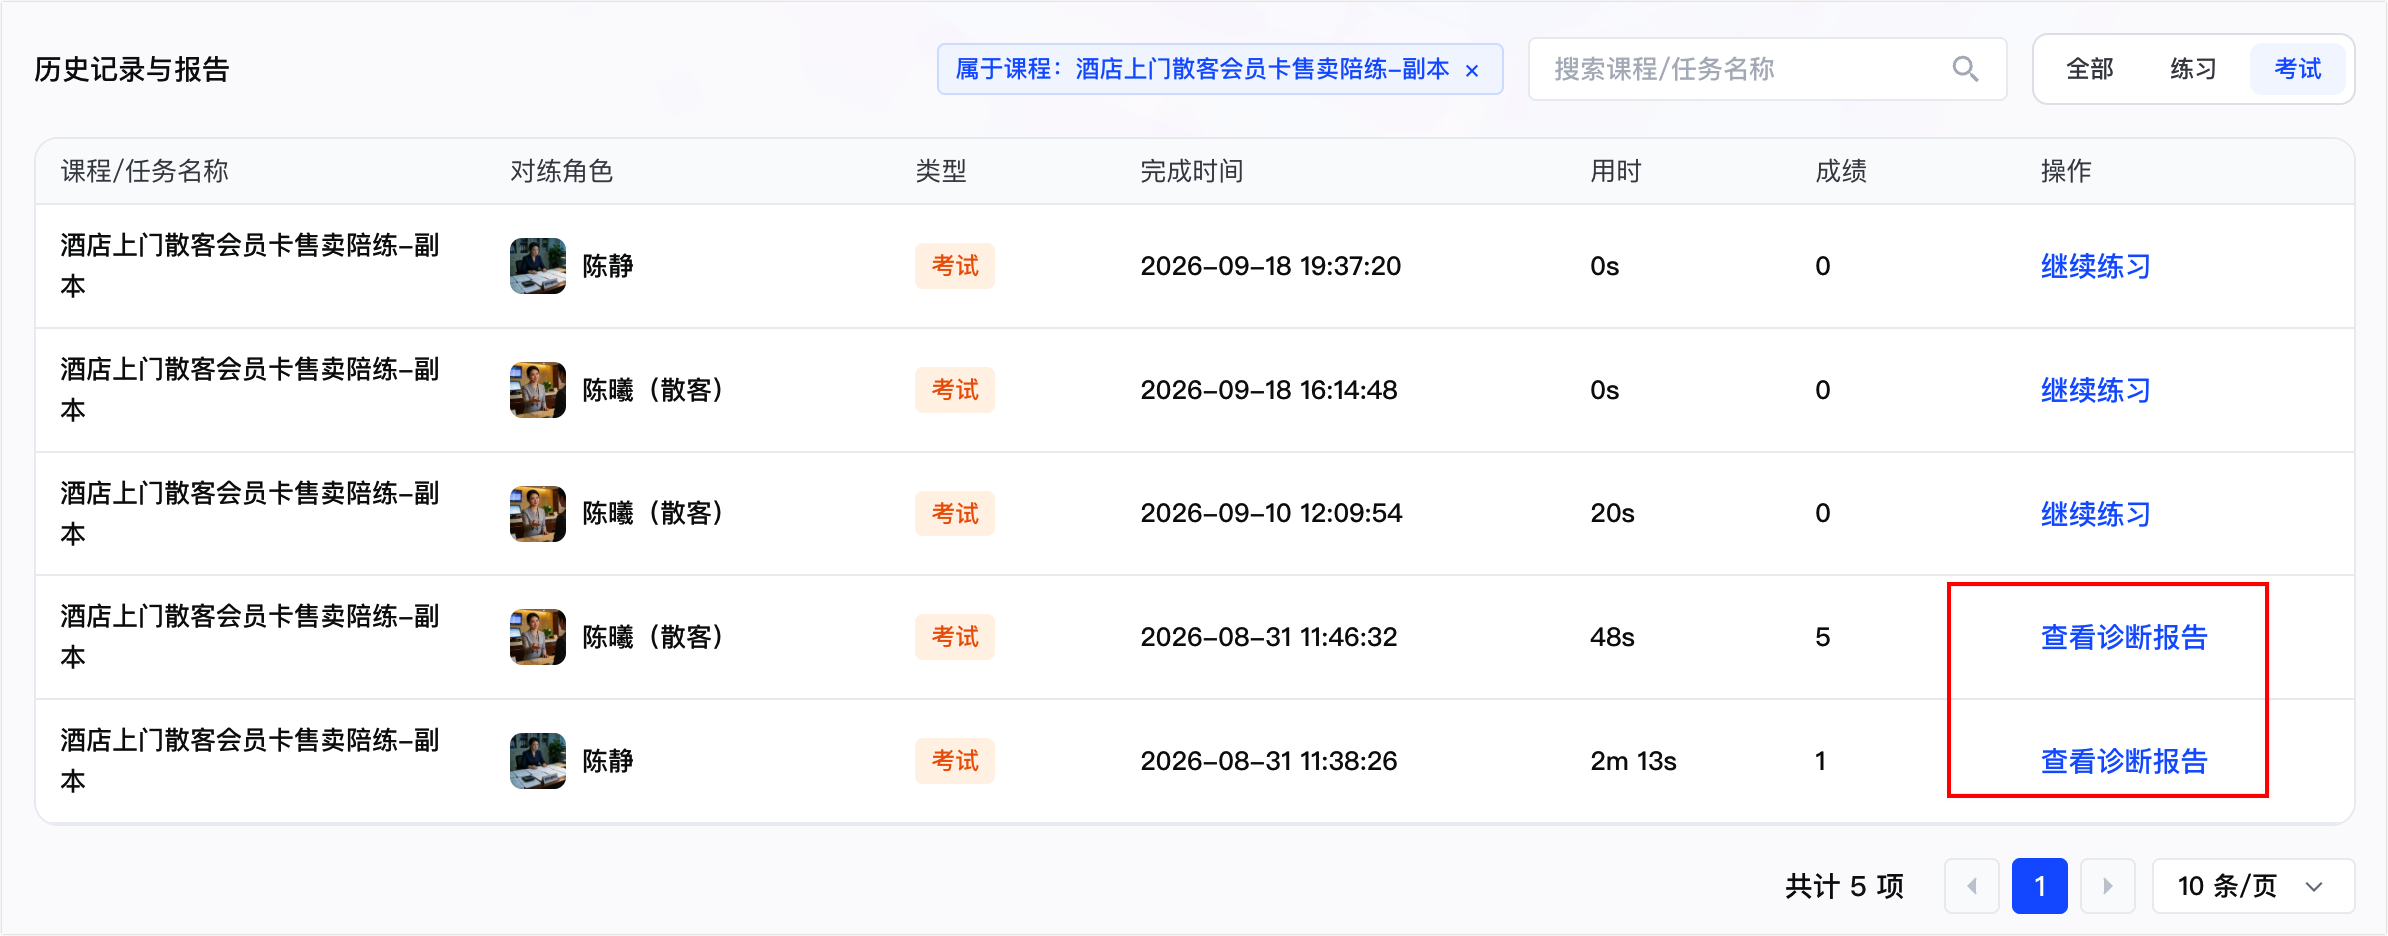
Task: Click the 完成时间 column header
Action: pyautogui.click(x=1191, y=171)
